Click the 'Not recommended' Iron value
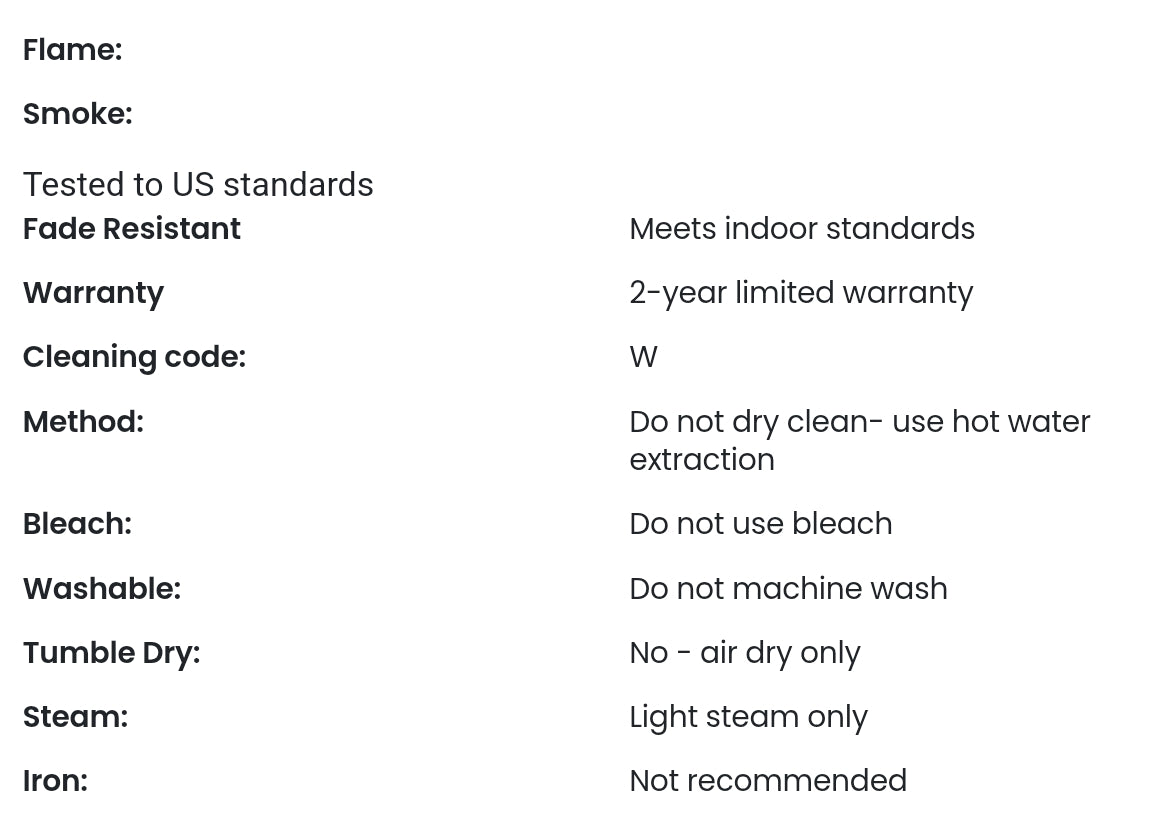 tap(767, 781)
